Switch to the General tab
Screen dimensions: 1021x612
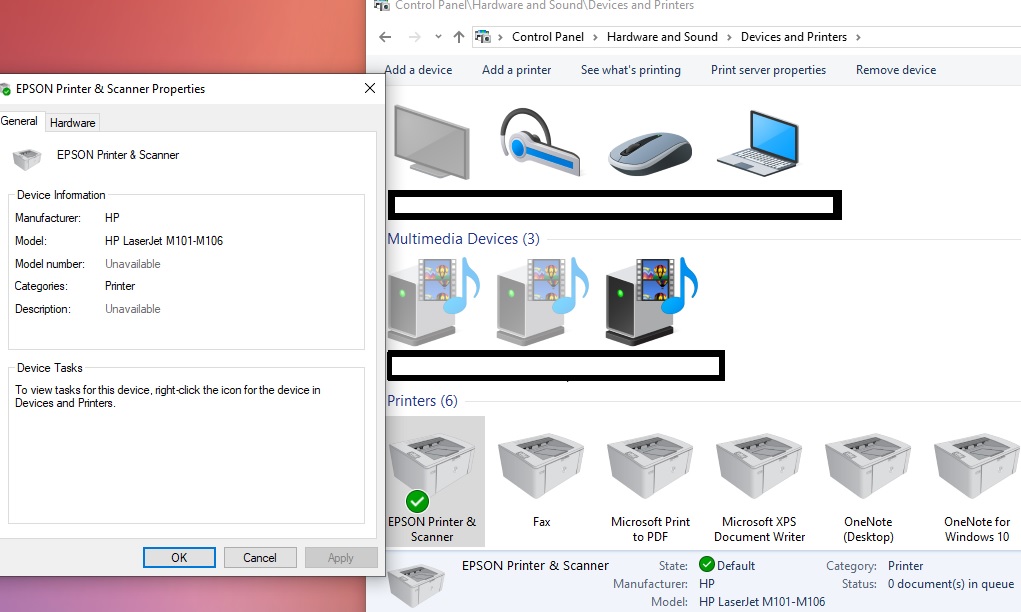coord(20,121)
